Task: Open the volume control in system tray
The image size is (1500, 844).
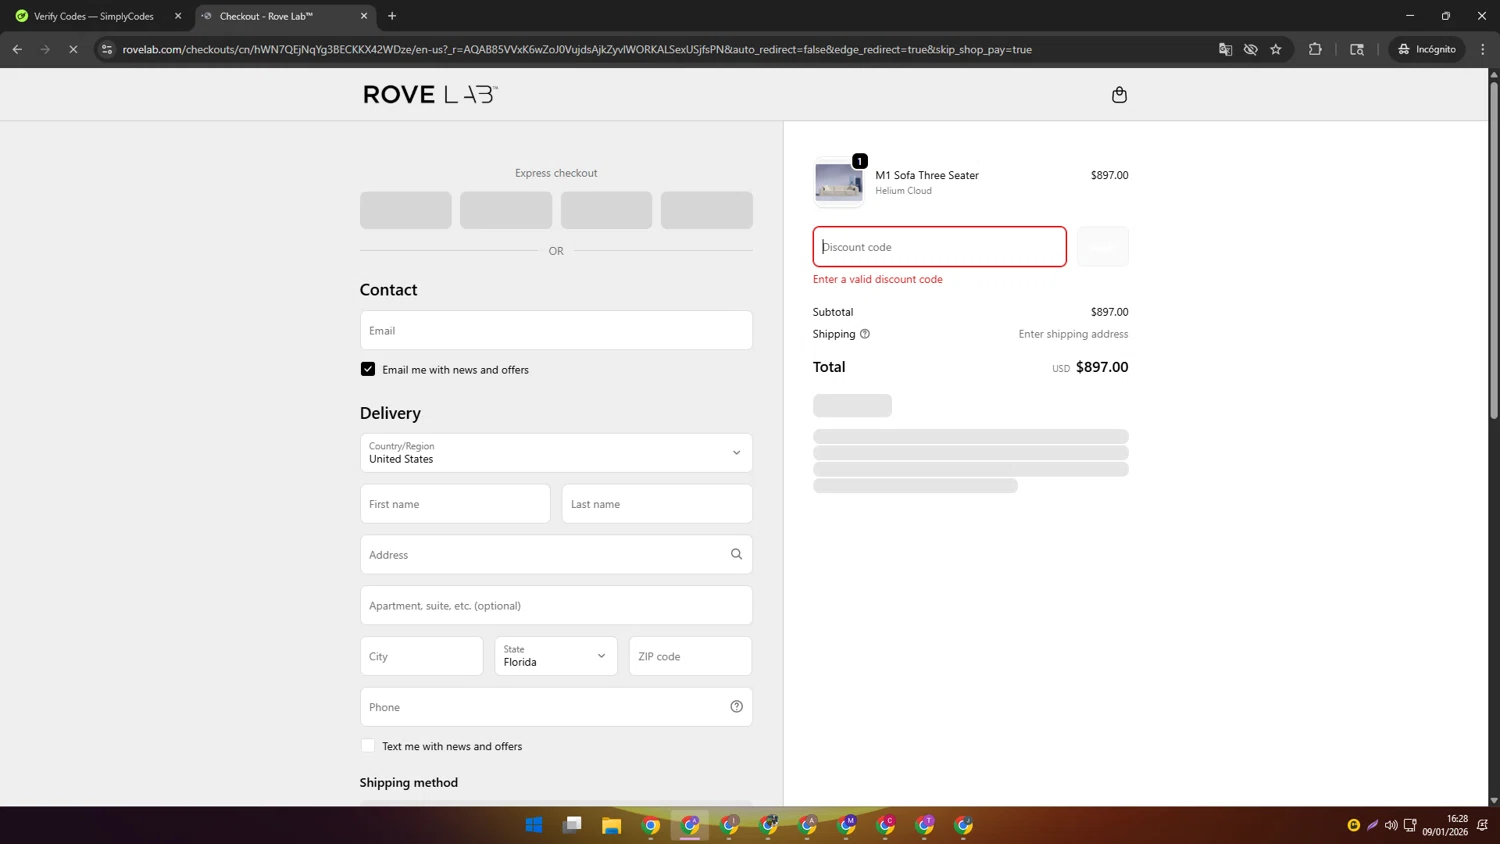Action: point(1391,825)
